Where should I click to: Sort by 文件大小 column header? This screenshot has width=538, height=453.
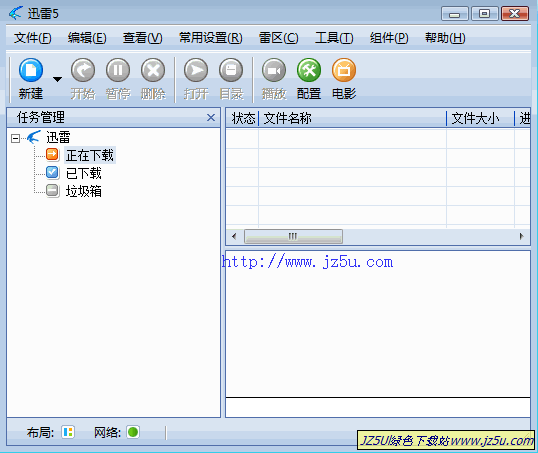480,118
